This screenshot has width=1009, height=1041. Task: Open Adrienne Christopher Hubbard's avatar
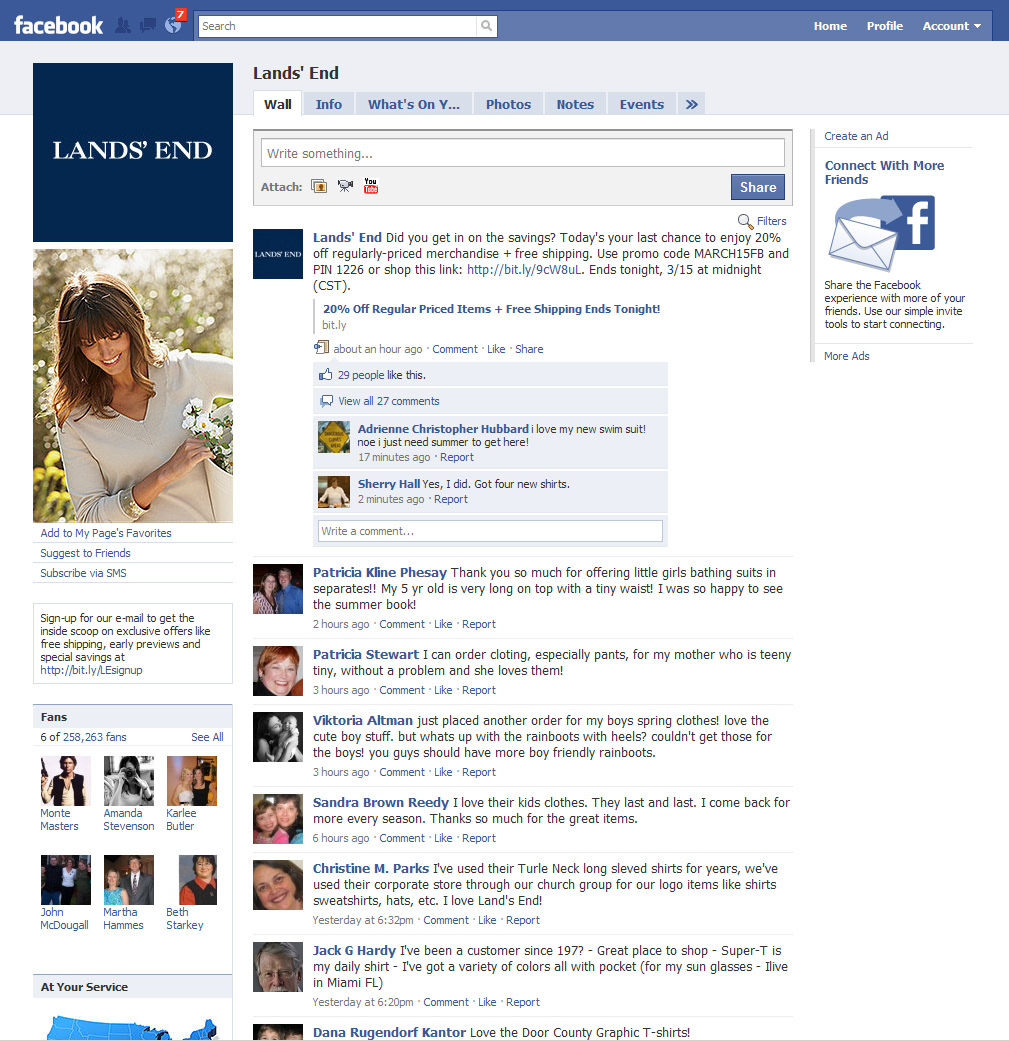(x=334, y=437)
